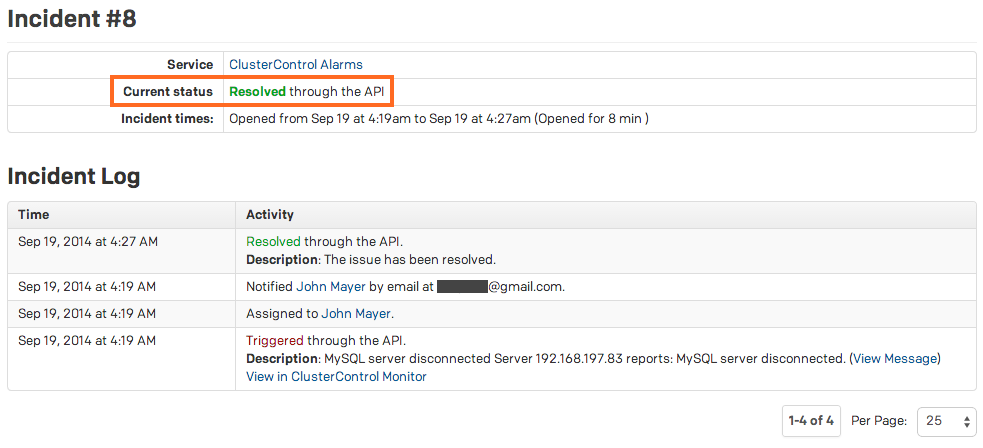The image size is (983, 448).
Task: Open the ClusterControl Alarms service link
Action: 295,65
